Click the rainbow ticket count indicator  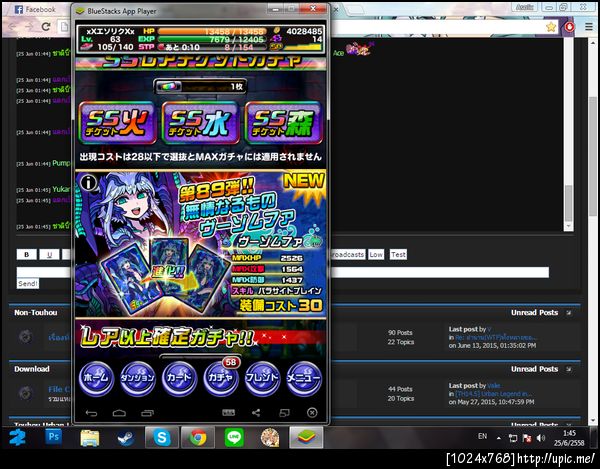click(x=200, y=86)
